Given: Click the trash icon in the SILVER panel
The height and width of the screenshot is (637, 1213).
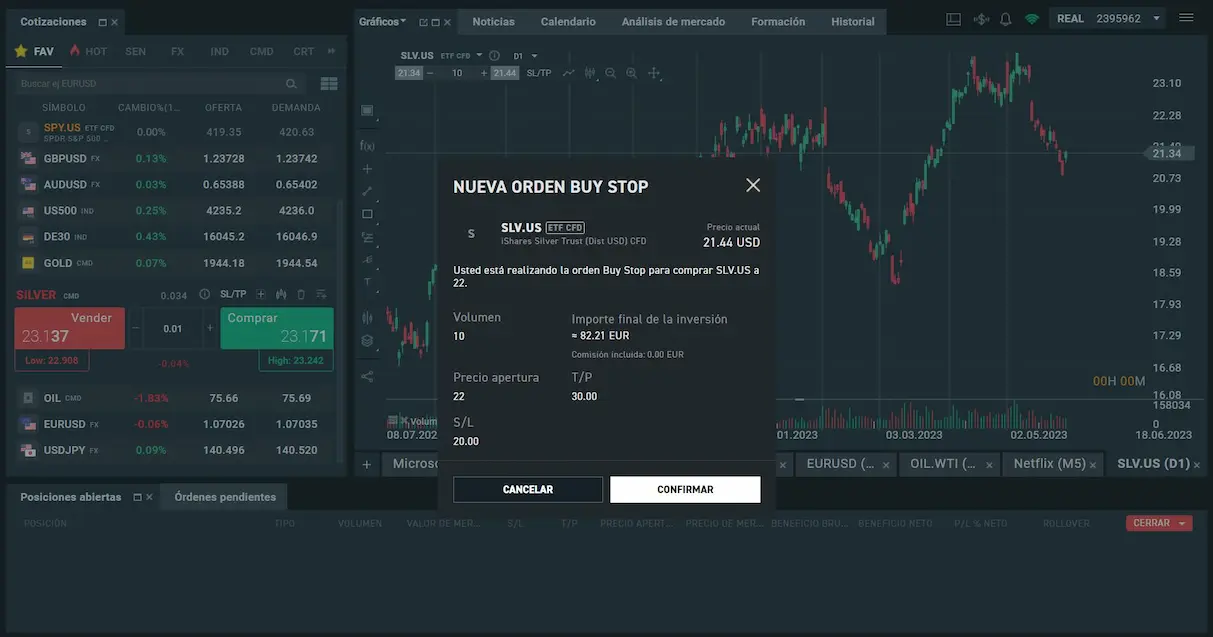Looking at the screenshot, I should pyautogui.click(x=300, y=294).
